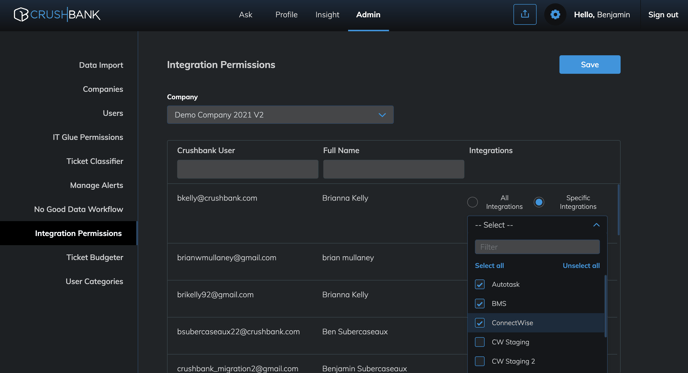Open IT Glue Permissions page
This screenshot has height=373, width=688.
(x=88, y=137)
